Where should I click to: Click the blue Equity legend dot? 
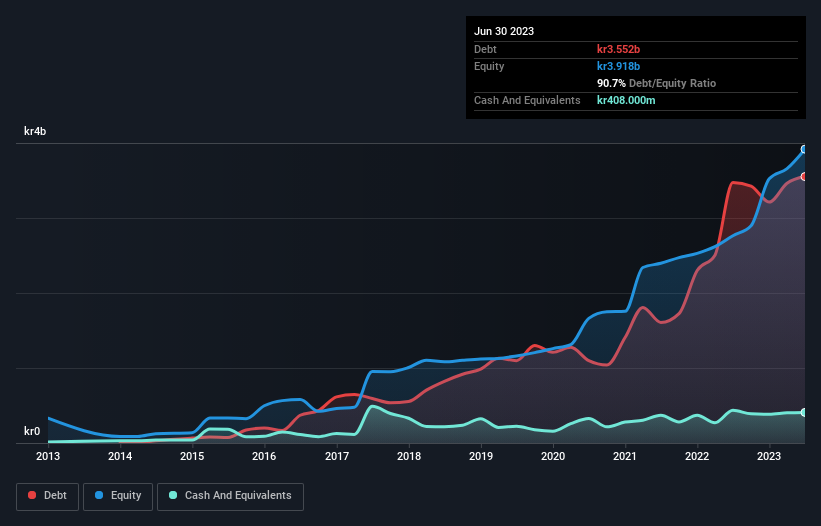click(99, 495)
